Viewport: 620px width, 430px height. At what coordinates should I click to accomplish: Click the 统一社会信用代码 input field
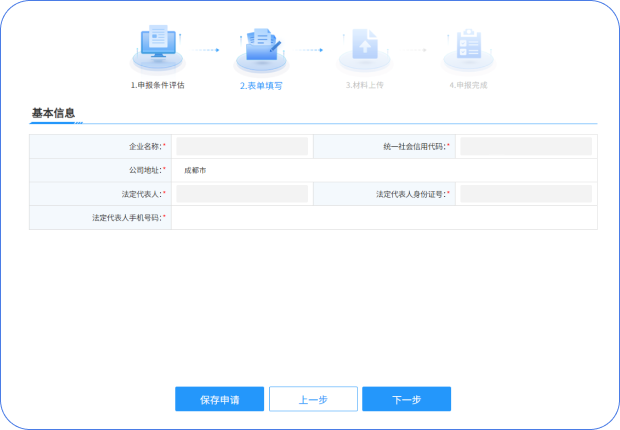[x=525, y=147]
